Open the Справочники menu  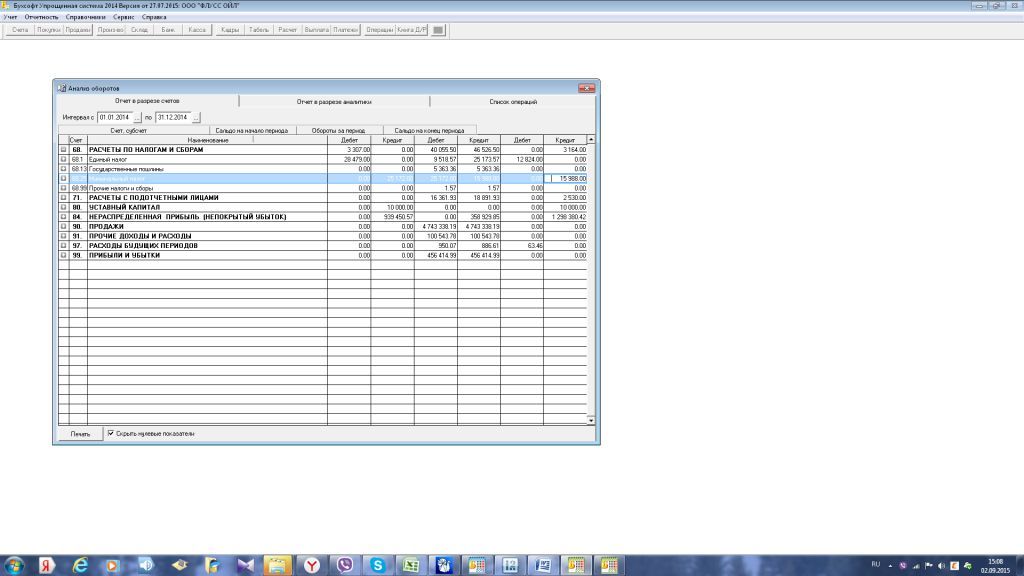pos(85,18)
